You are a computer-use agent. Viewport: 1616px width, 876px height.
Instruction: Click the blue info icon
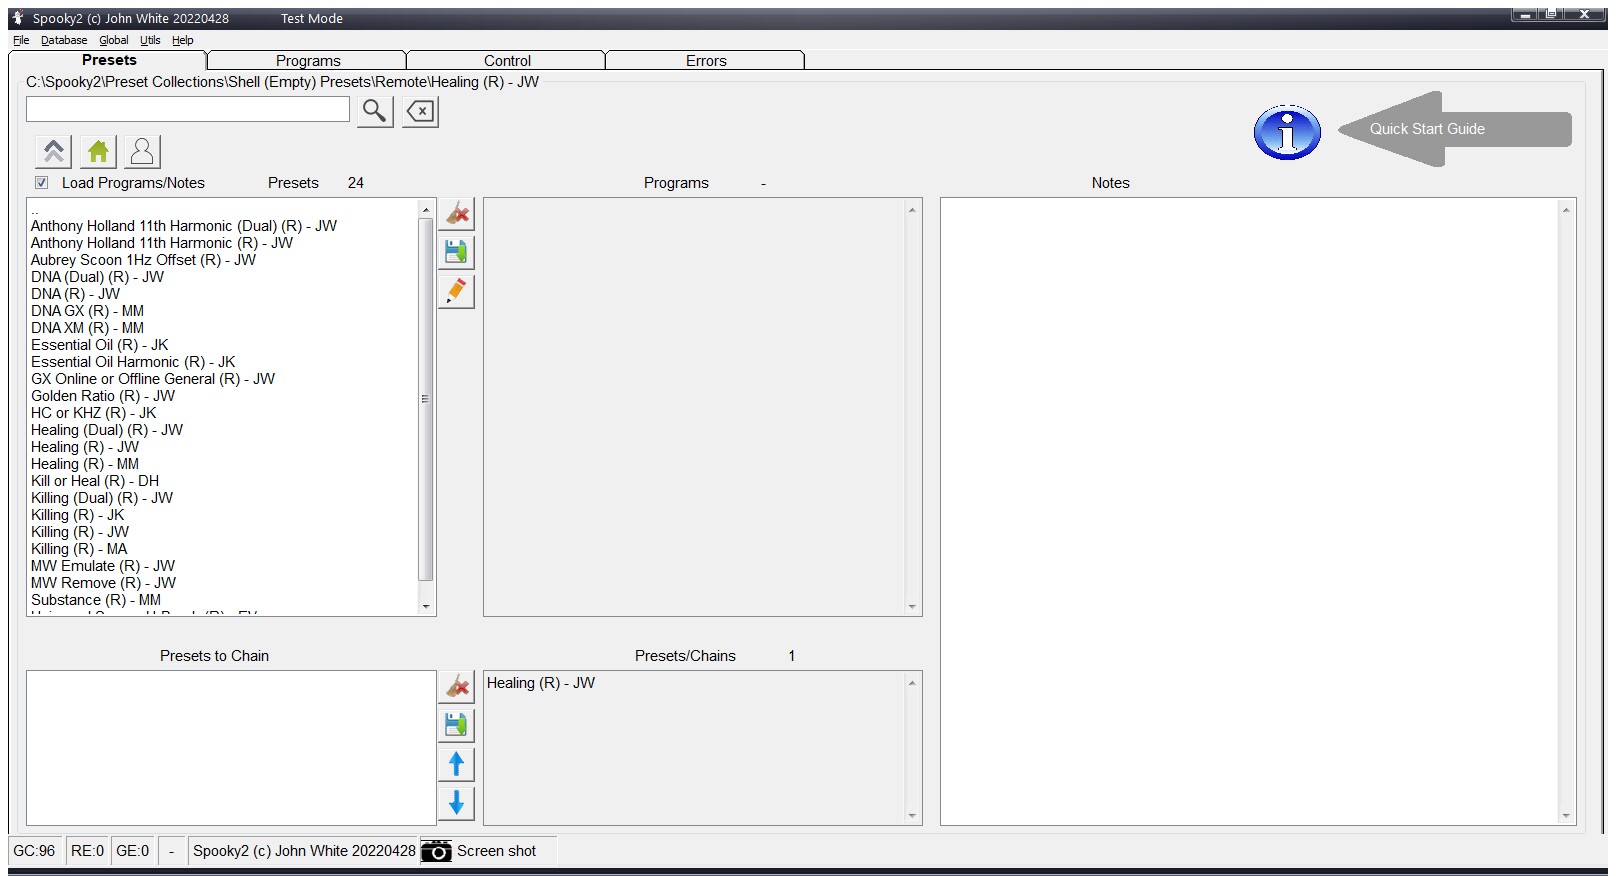pyautogui.click(x=1287, y=132)
